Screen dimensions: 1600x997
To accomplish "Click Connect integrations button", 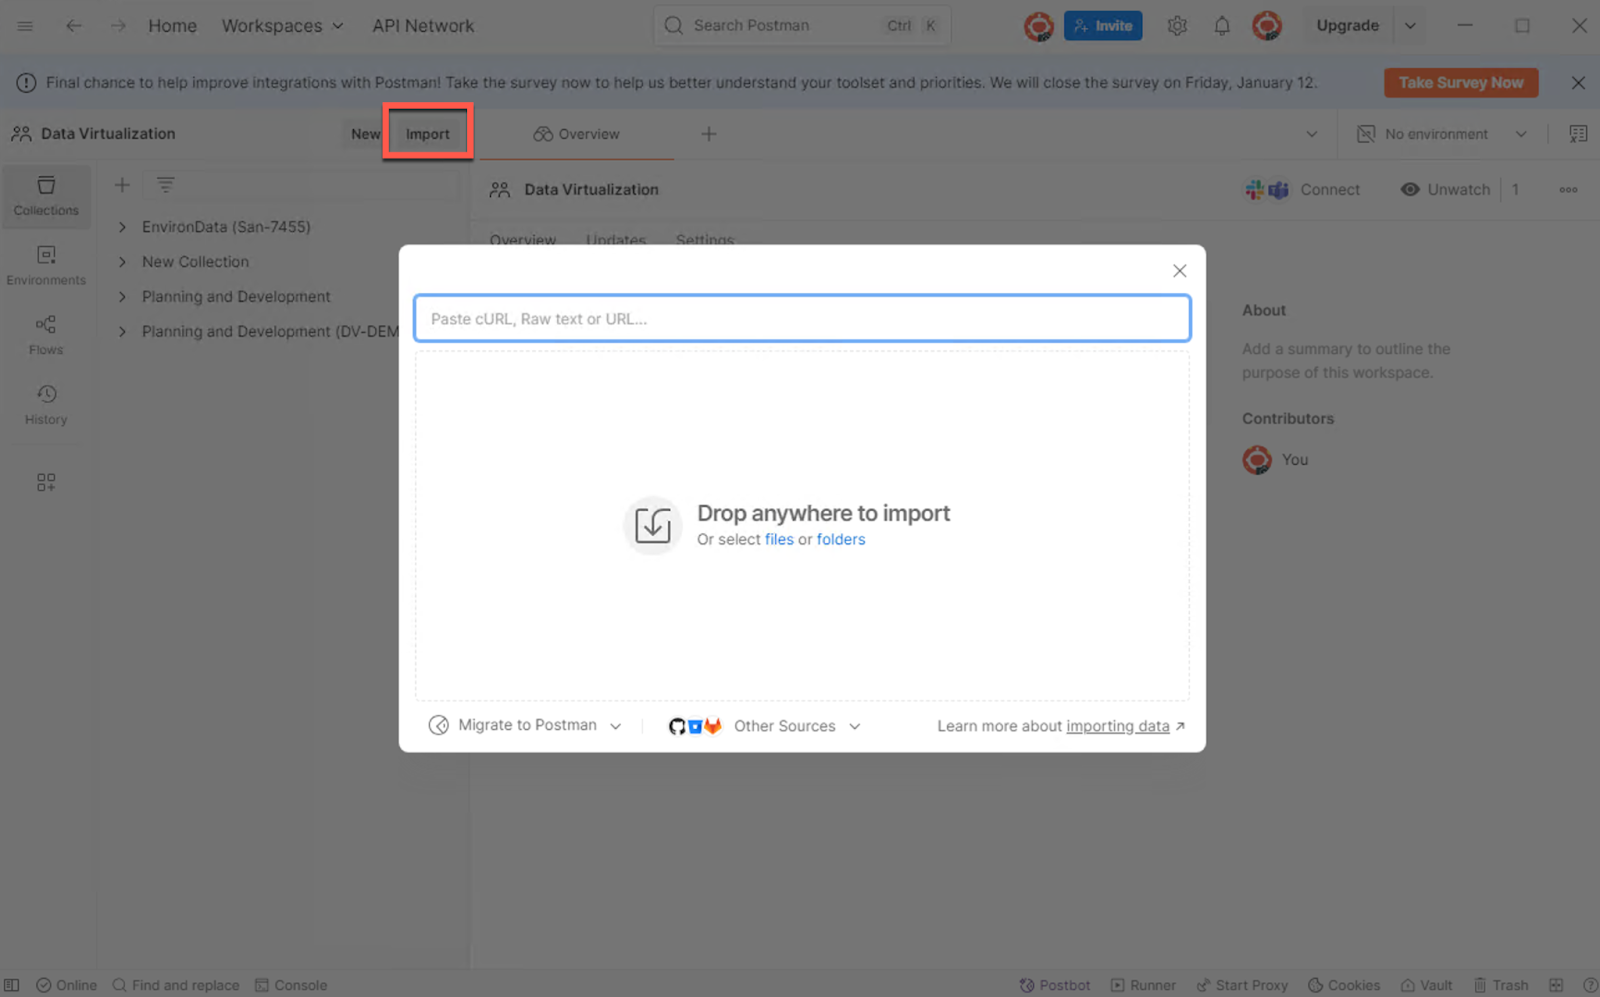I will (1302, 190).
